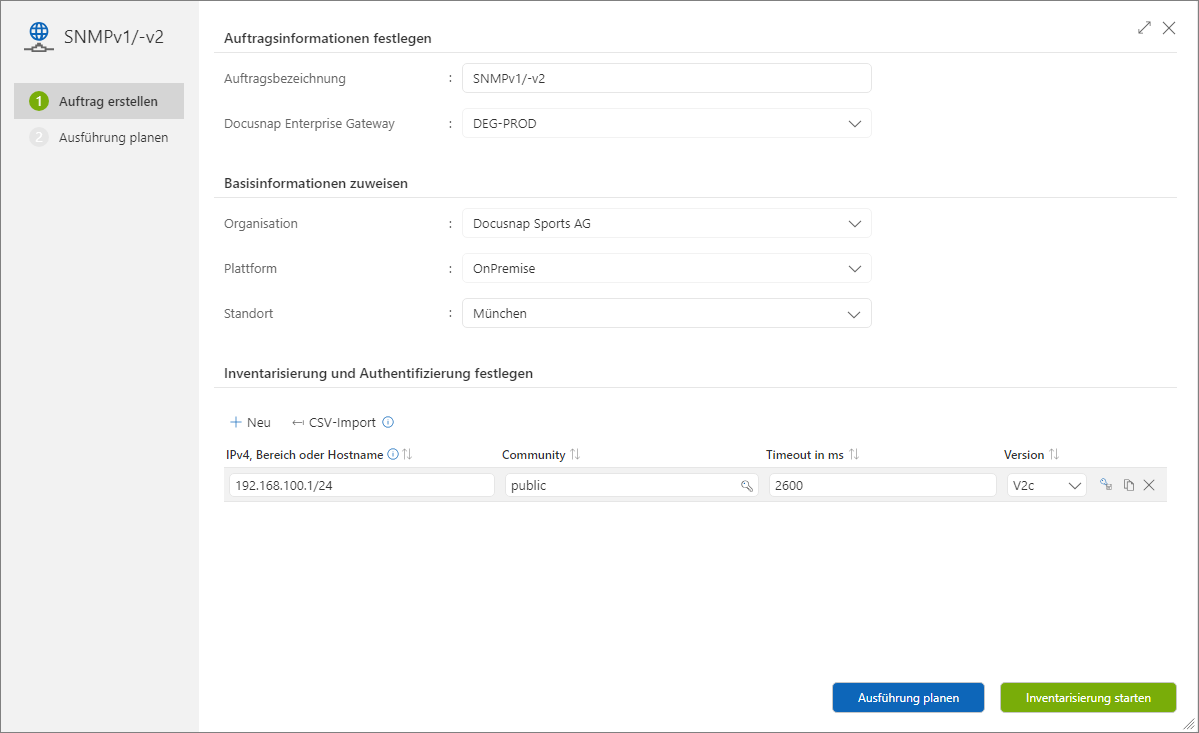Expand the dialog with the maximize arrows icon
Screen dimensions: 1199x733
pos(1144,28)
